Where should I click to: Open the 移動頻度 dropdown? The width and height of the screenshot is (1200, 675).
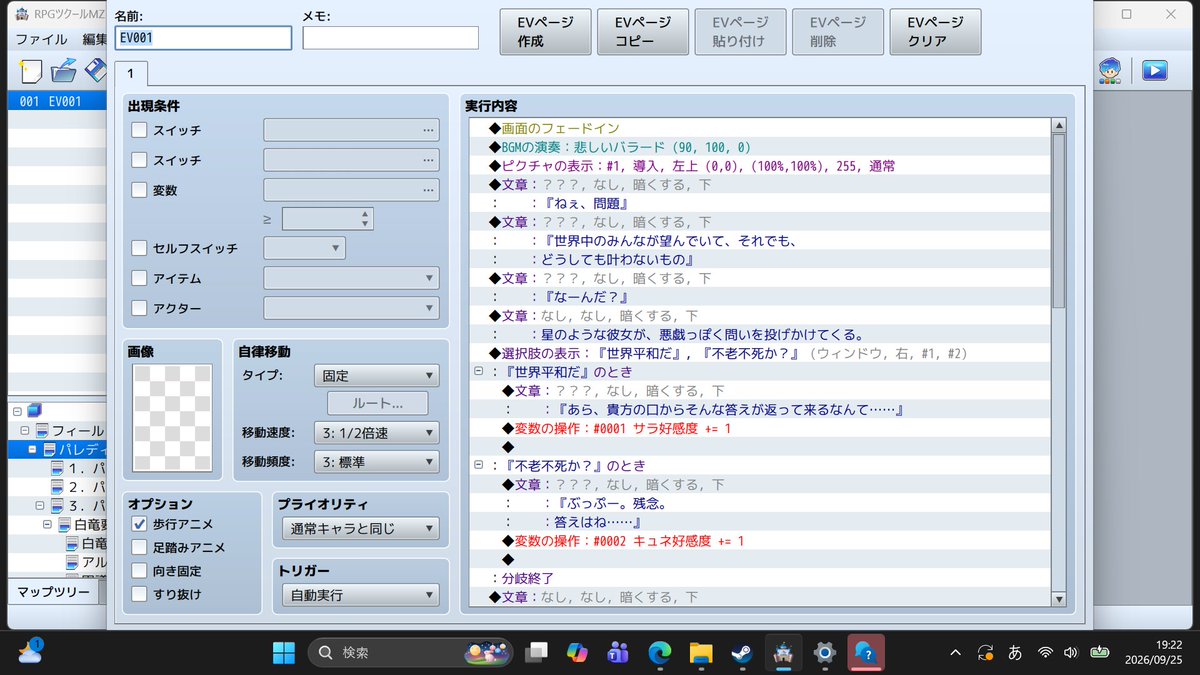[376, 461]
